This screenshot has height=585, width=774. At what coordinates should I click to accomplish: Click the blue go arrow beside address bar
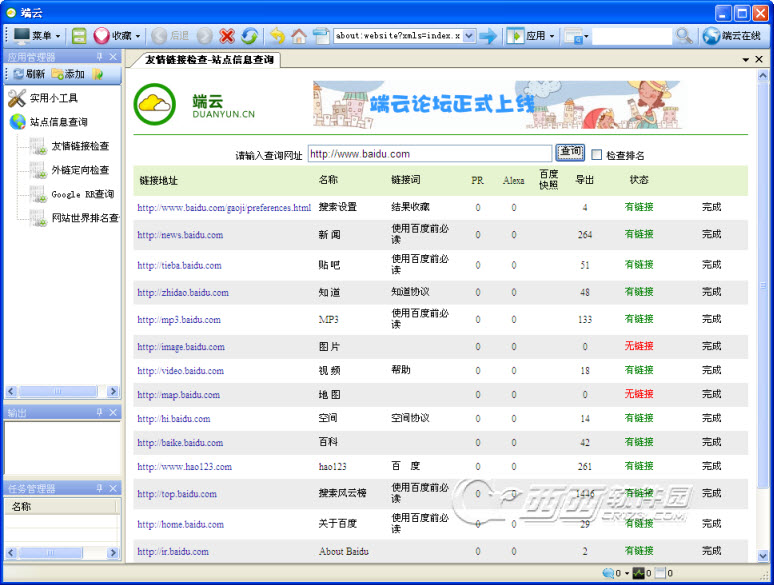(x=488, y=36)
